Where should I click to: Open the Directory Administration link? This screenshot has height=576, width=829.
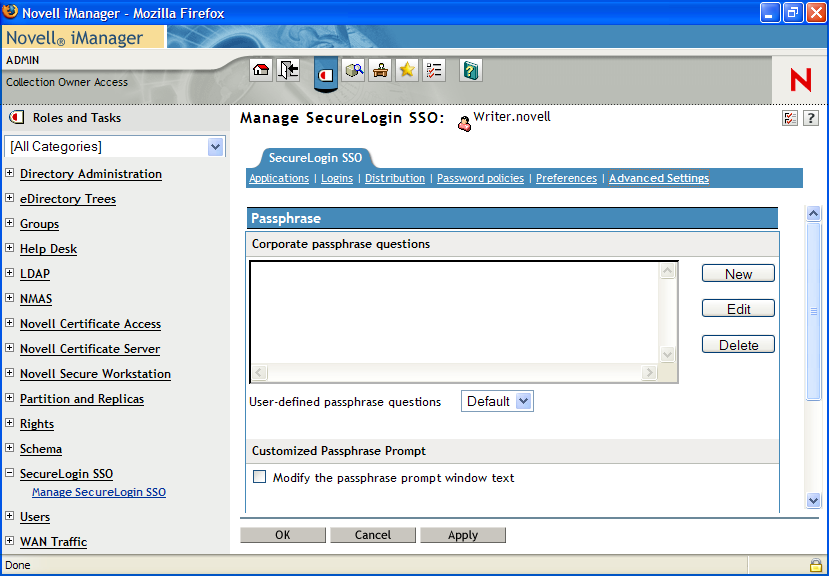91,174
